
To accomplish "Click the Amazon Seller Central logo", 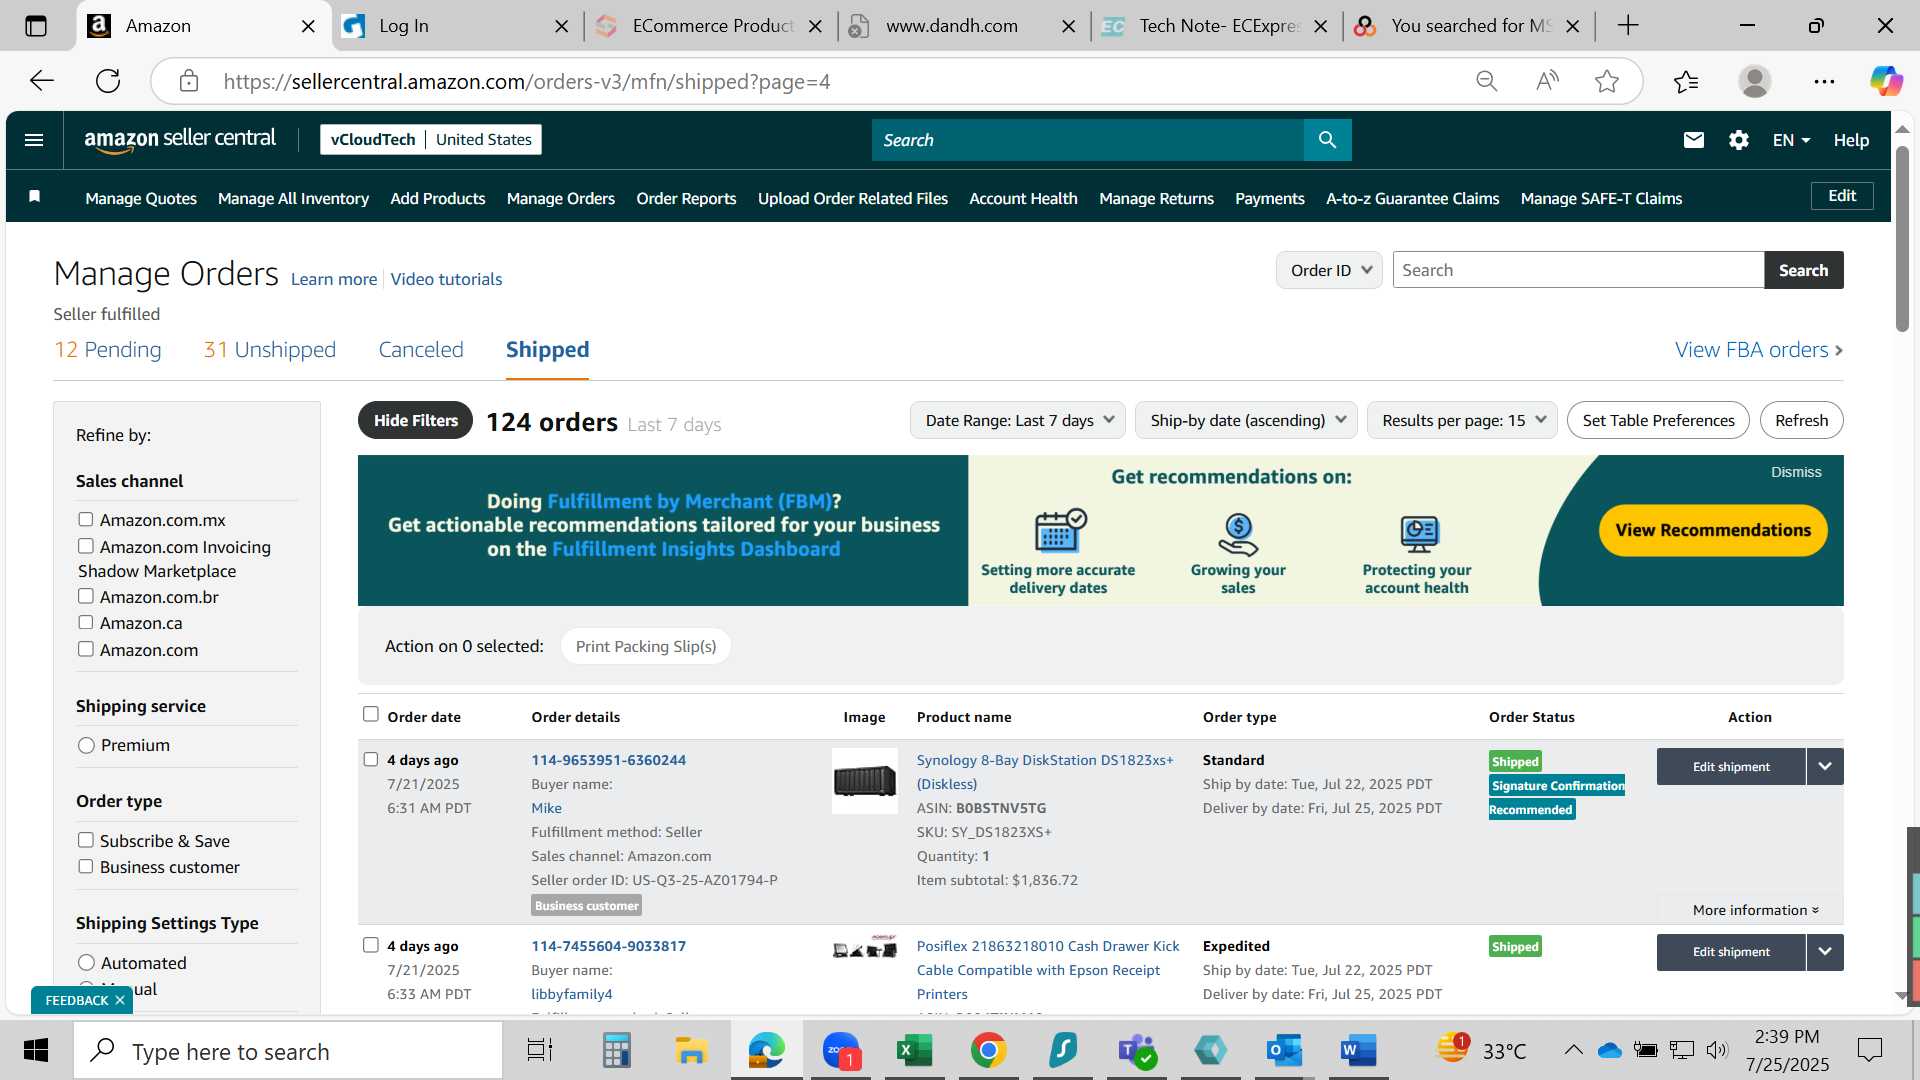I will coord(180,140).
